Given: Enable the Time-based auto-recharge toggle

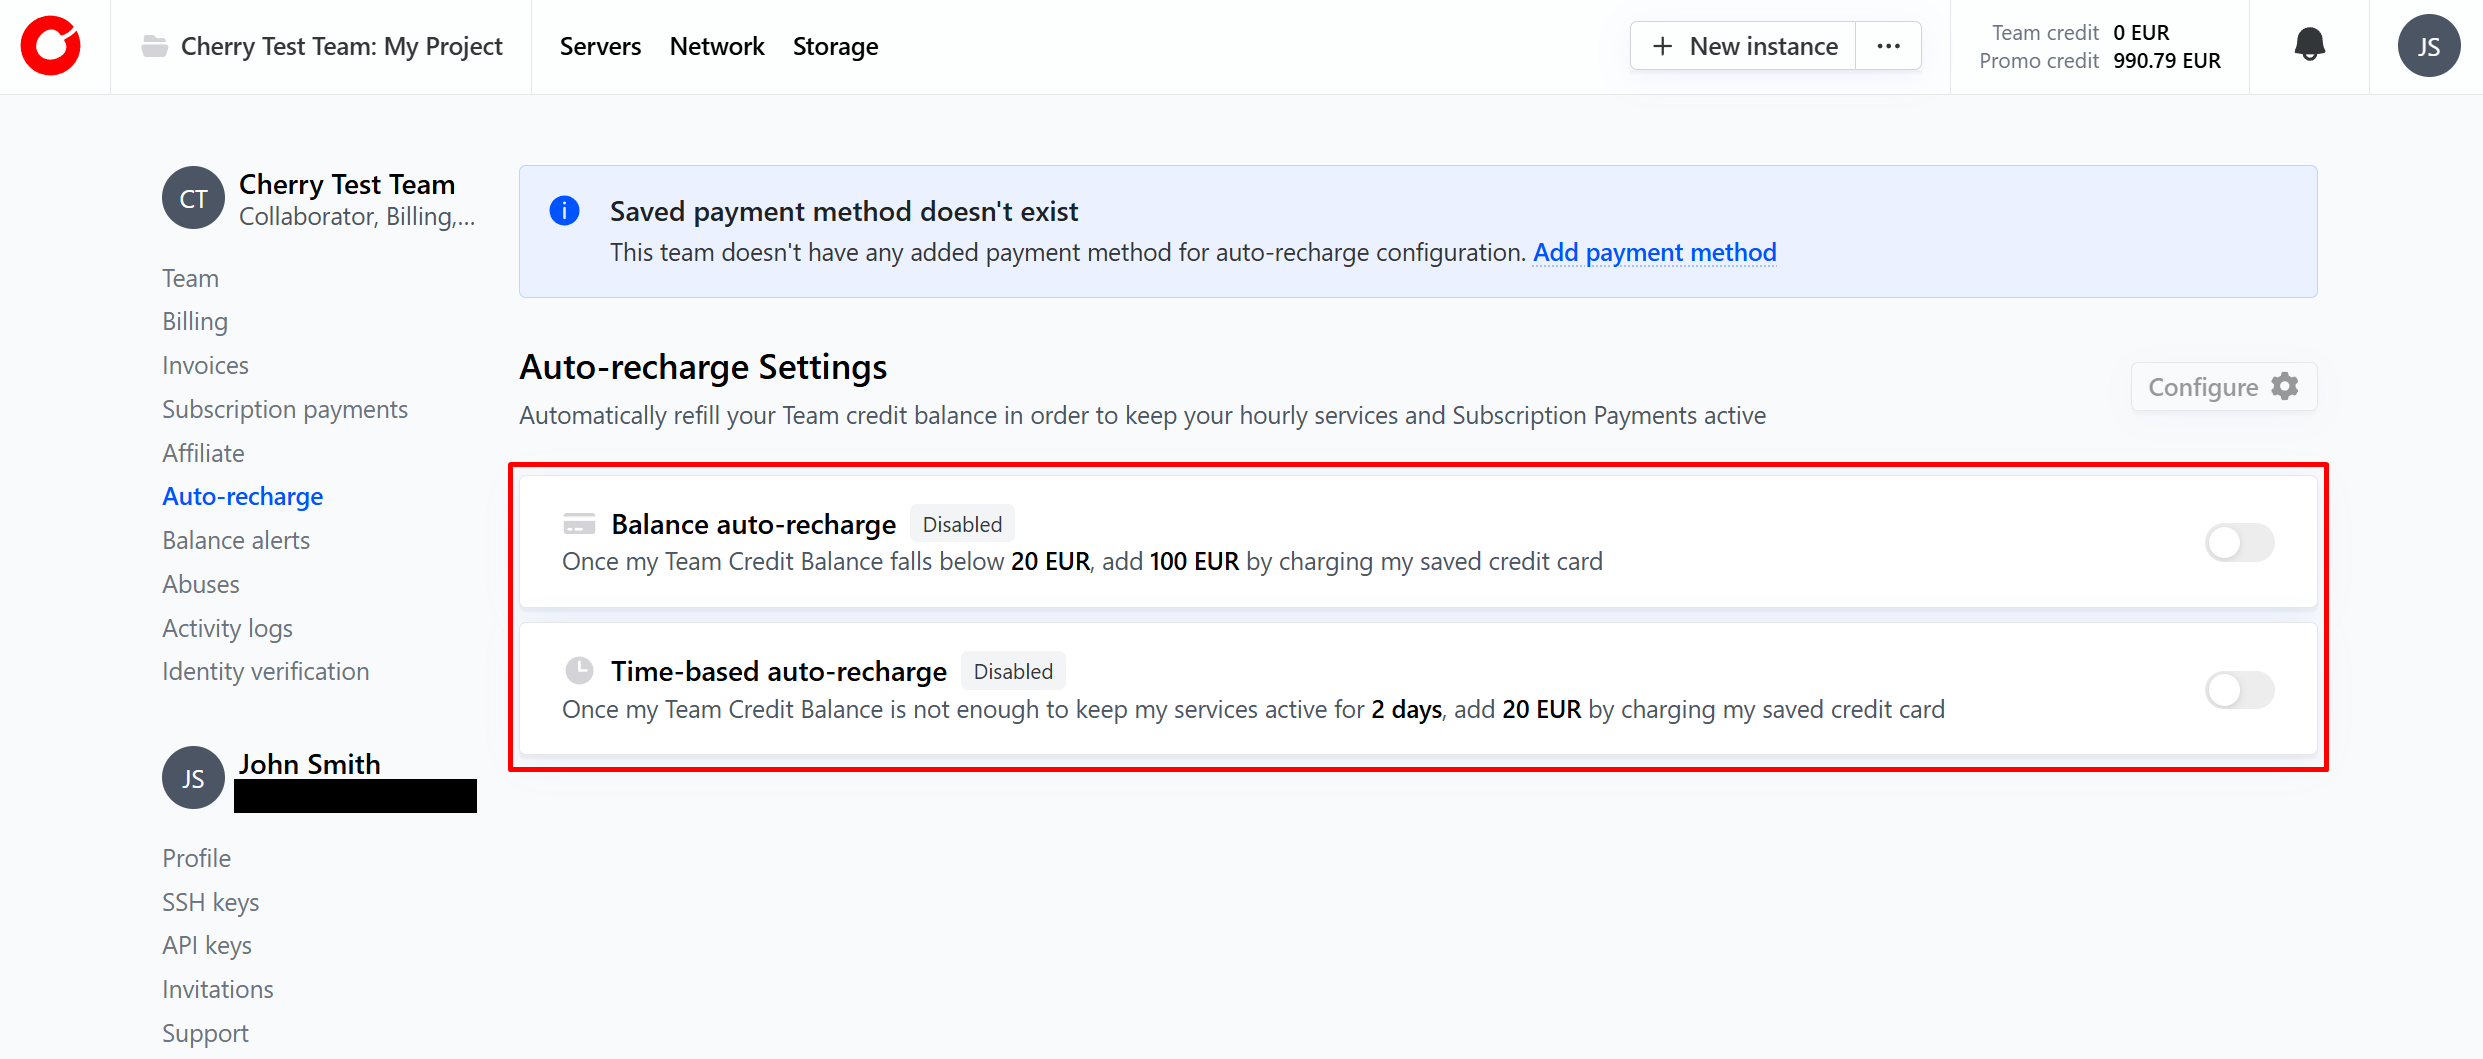Looking at the screenshot, I should 2239,690.
